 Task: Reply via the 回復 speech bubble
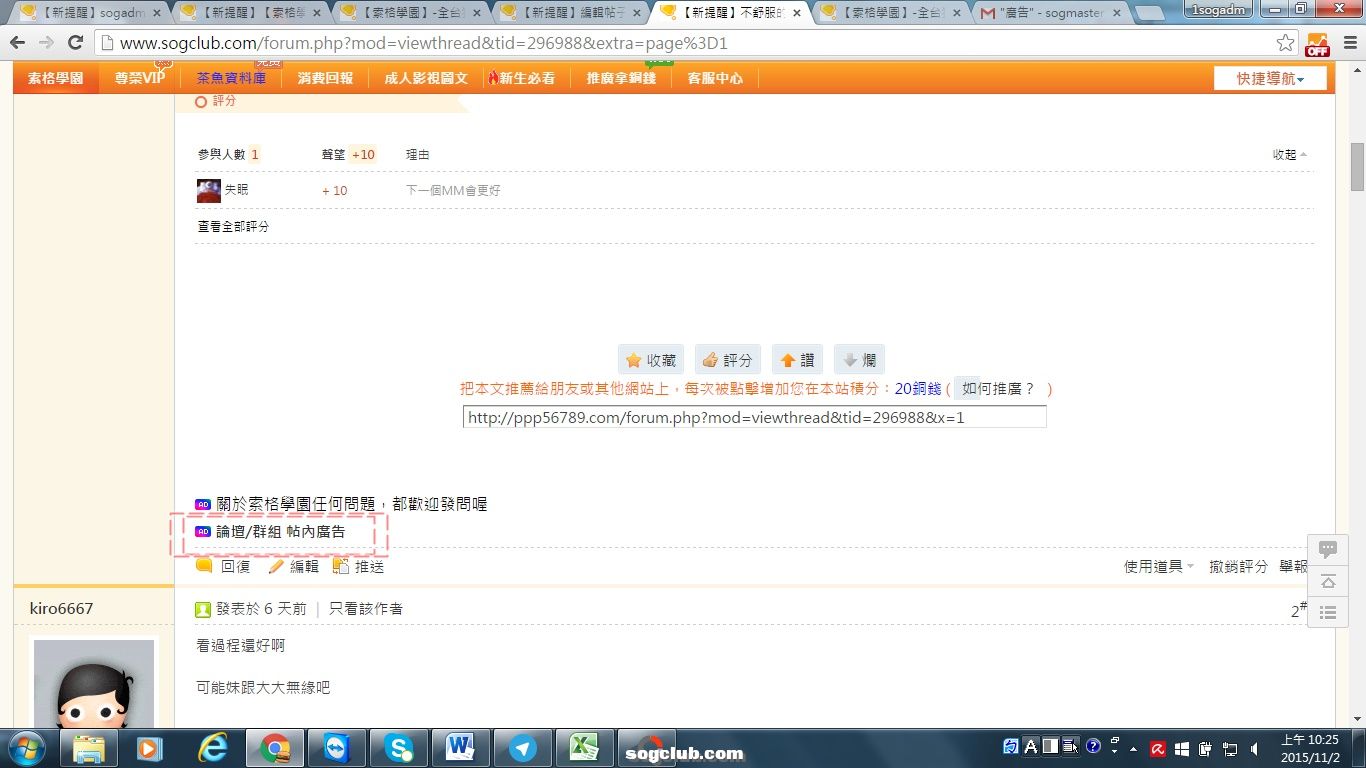click(222, 566)
